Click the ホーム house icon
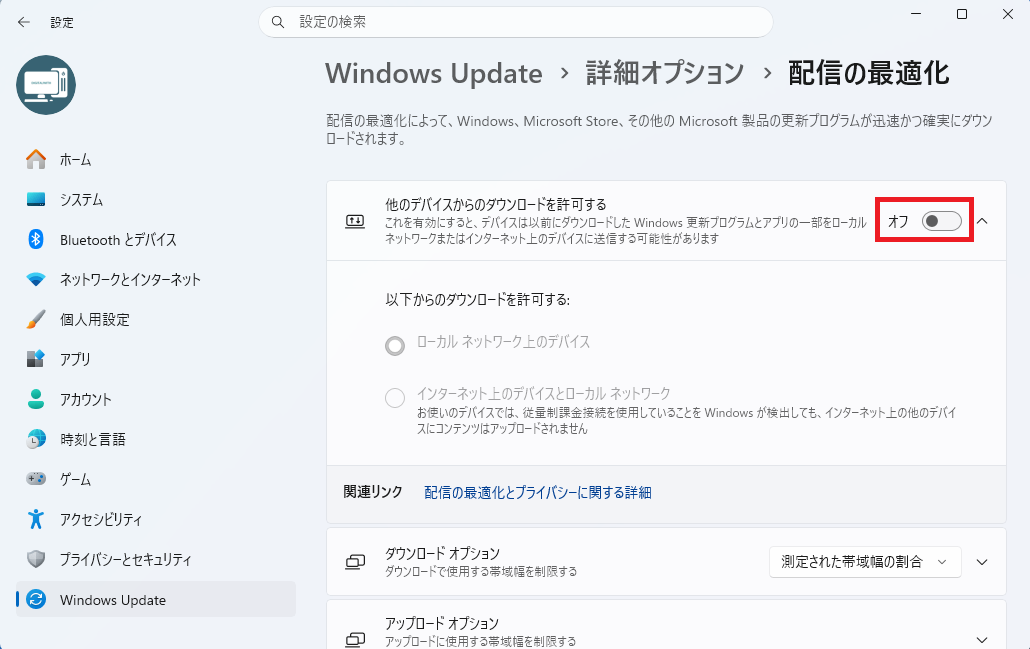This screenshot has height=649, width=1030. [36, 160]
